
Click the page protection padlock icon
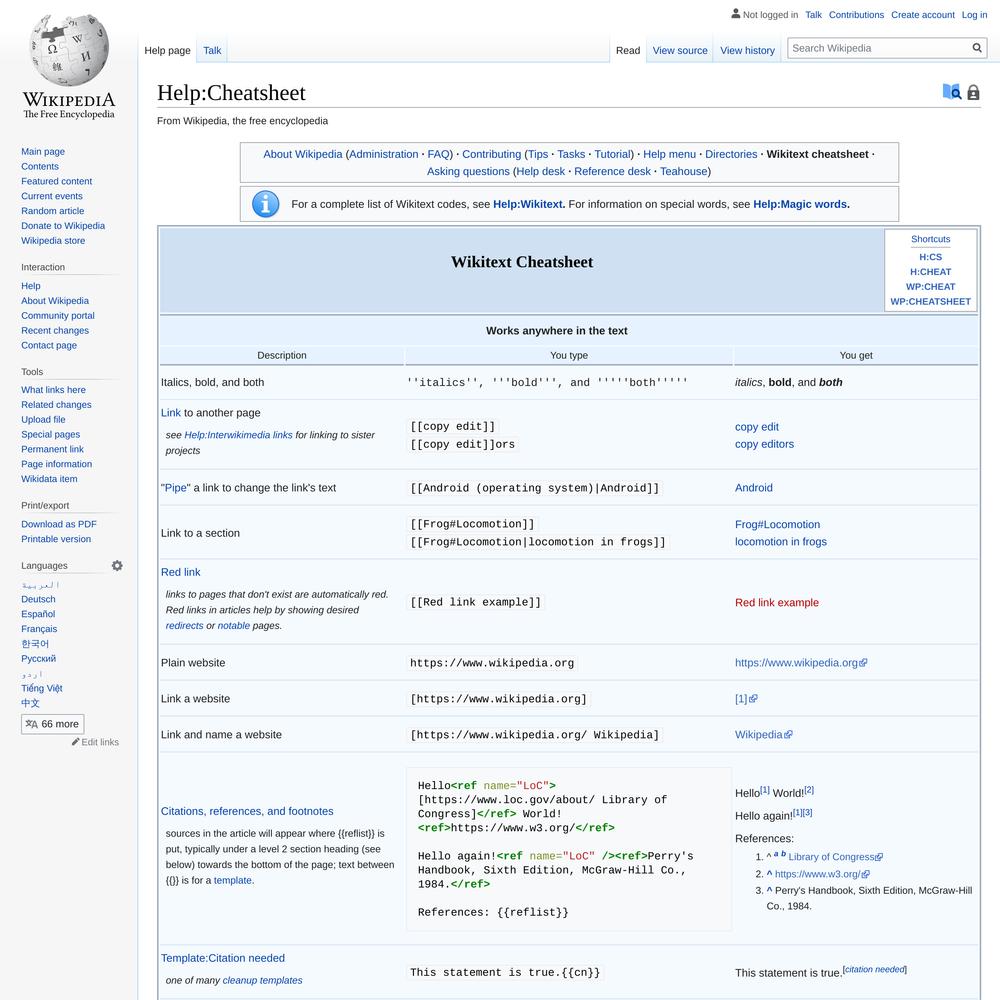pos(973,93)
